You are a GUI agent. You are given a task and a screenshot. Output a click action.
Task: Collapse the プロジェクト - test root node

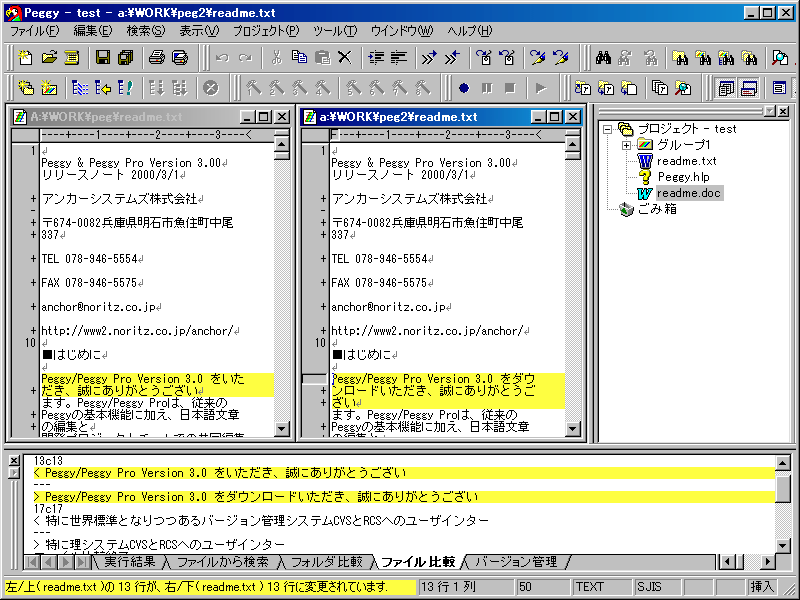(607, 129)
